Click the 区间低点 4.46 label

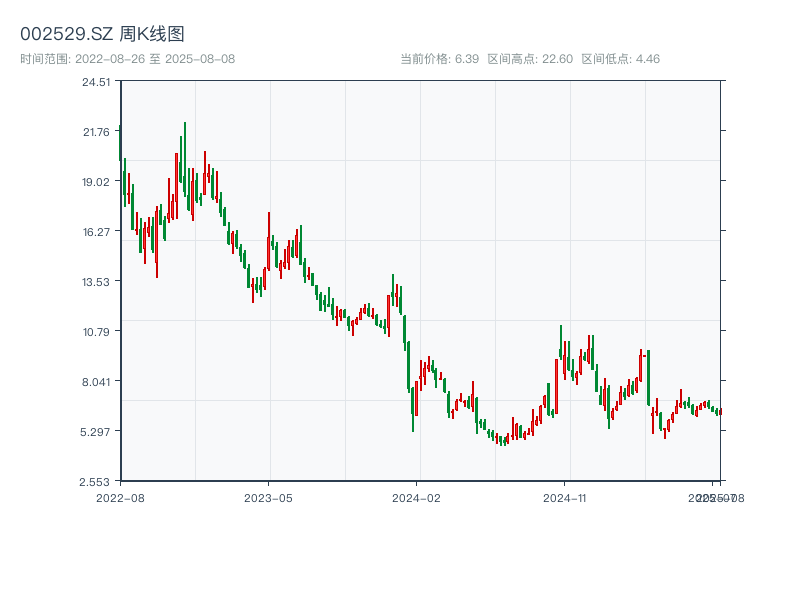coord(620,59)
